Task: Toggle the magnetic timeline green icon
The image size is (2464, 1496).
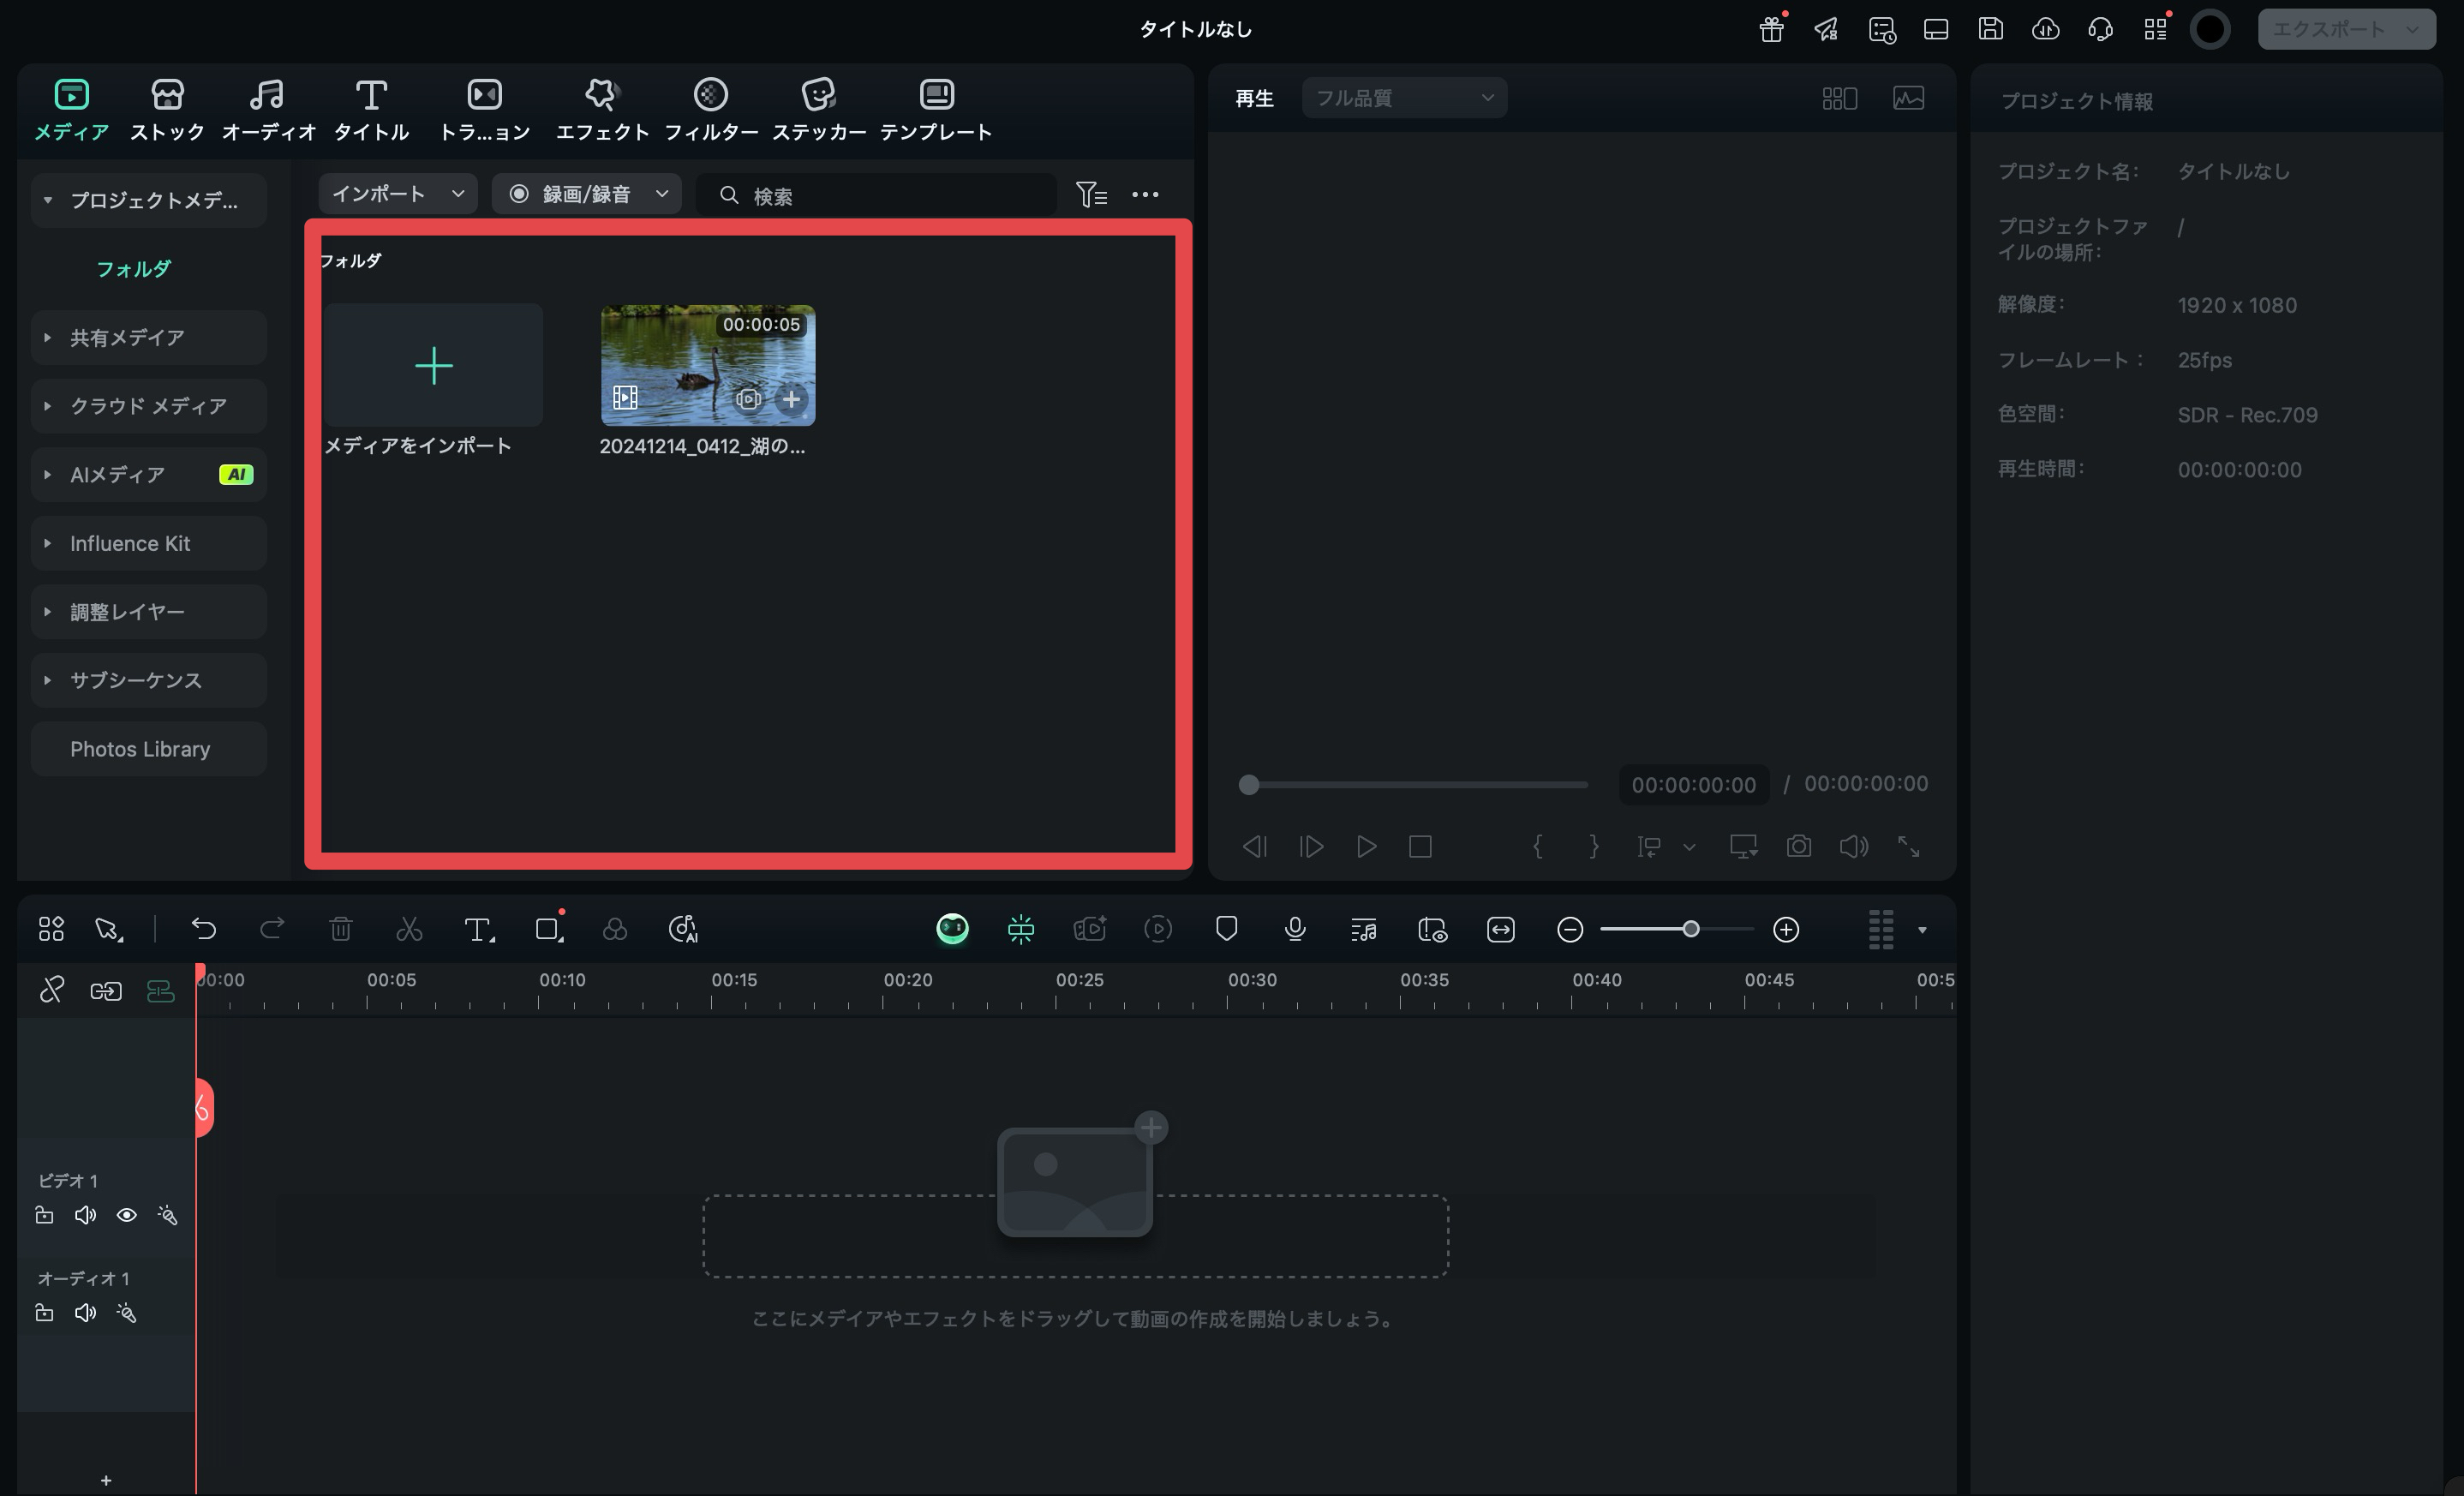Action: tap(160, 991)
